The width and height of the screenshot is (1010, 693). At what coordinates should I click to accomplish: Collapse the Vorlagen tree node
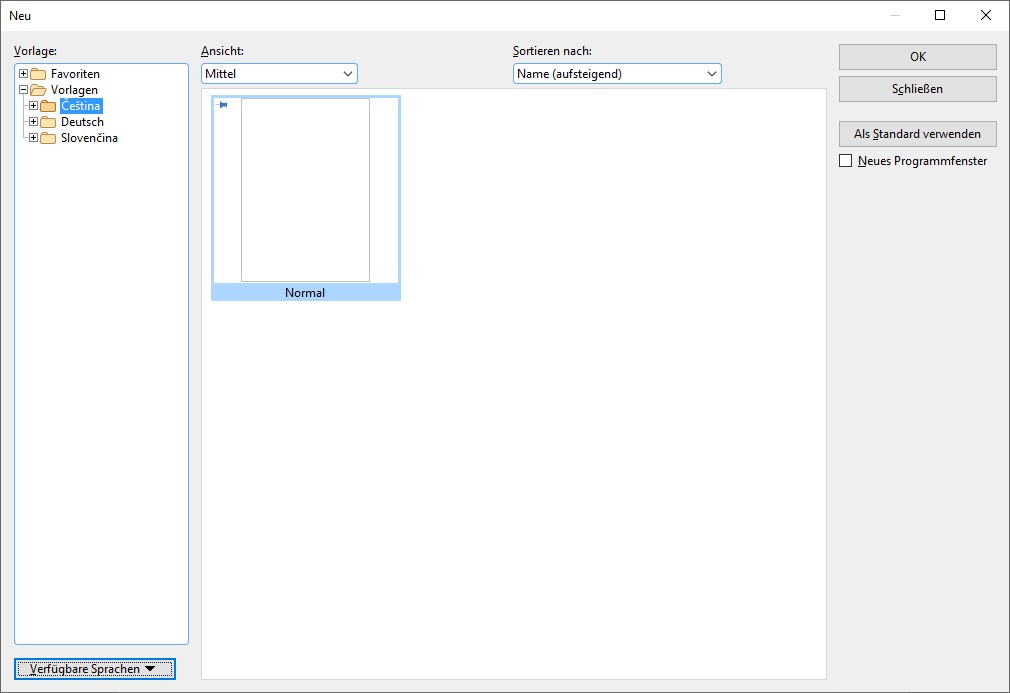click(x=23, y=90)
